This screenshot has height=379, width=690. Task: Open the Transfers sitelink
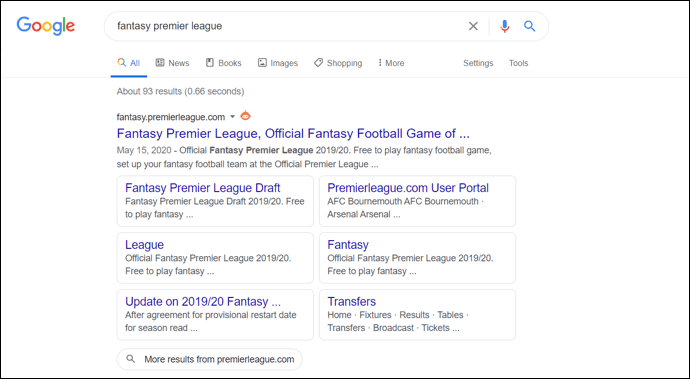pyautogui.click(x=352, y=302)
